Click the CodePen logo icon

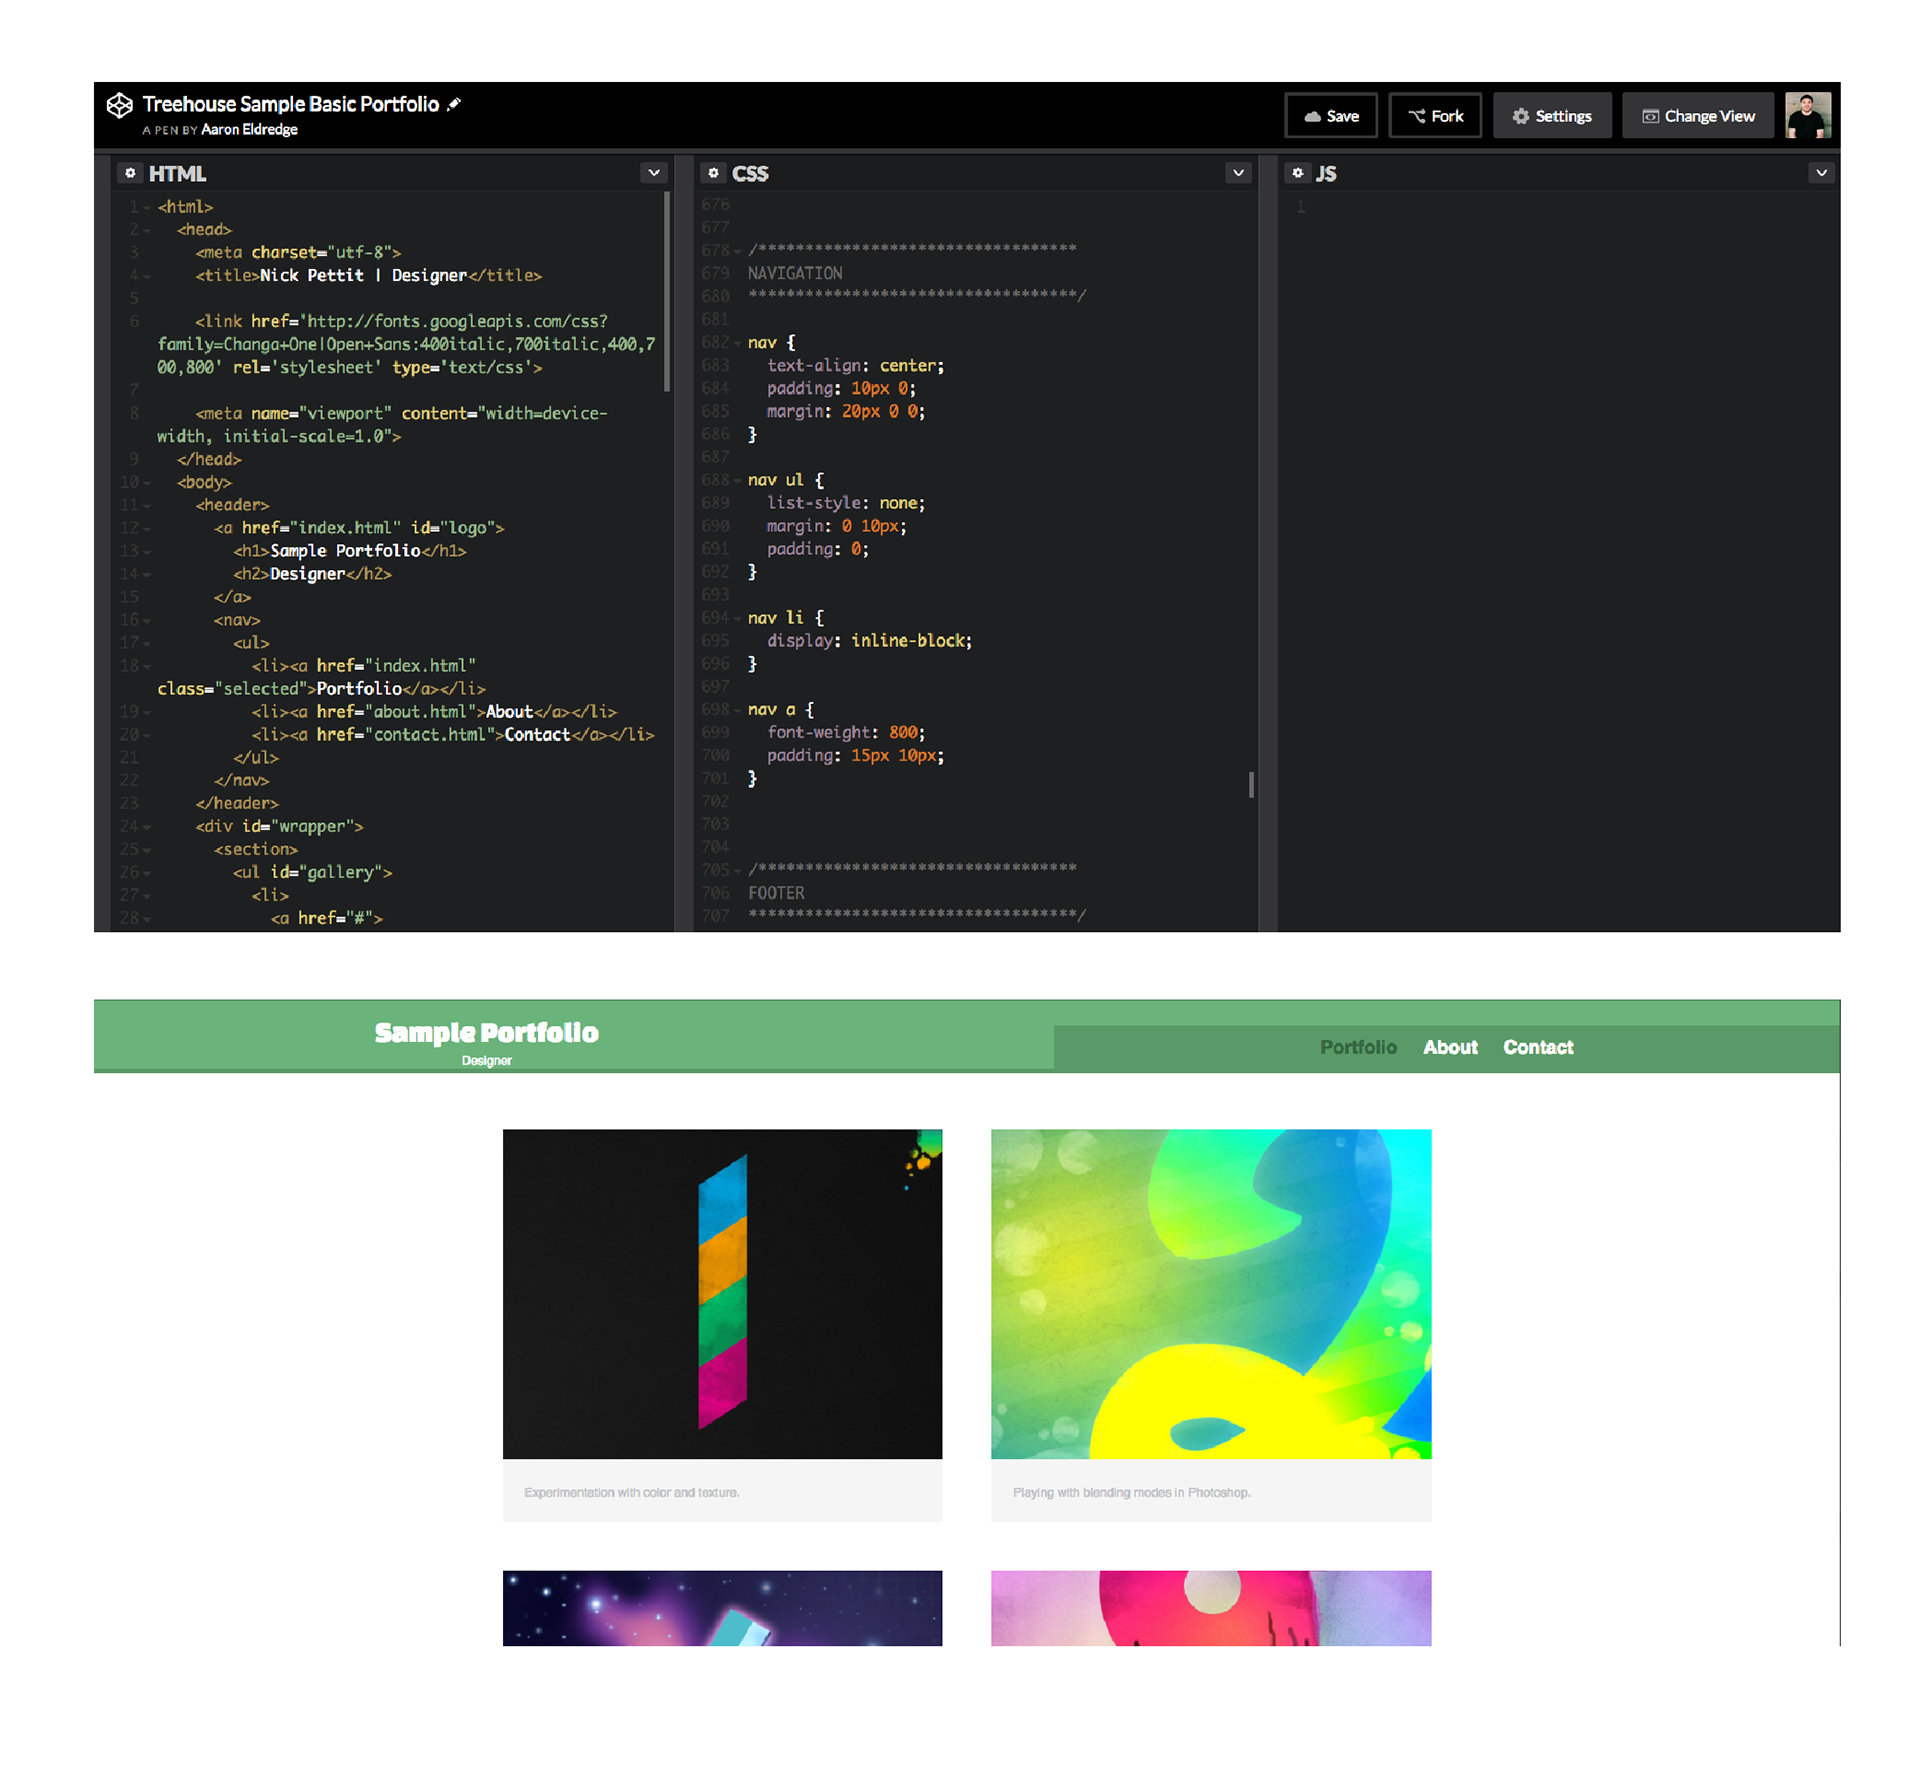[120, 105]
